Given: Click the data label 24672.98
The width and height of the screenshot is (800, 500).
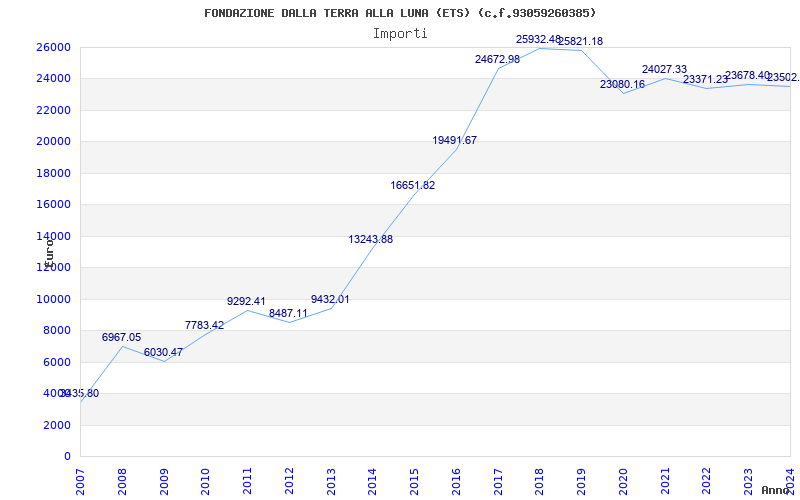Looking at the screenshot, I should point(497,60).
